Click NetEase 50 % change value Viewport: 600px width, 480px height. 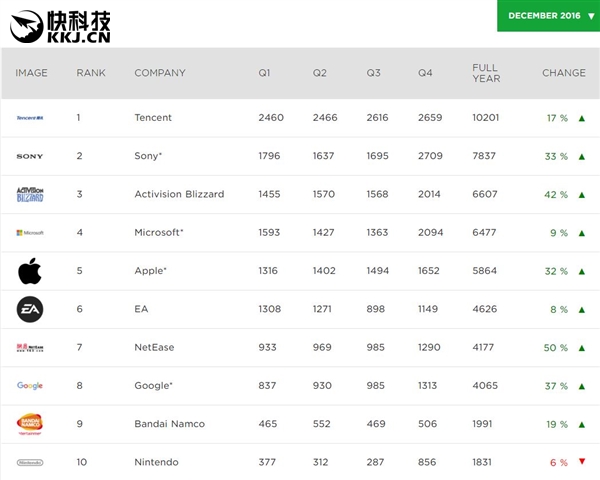556,348
